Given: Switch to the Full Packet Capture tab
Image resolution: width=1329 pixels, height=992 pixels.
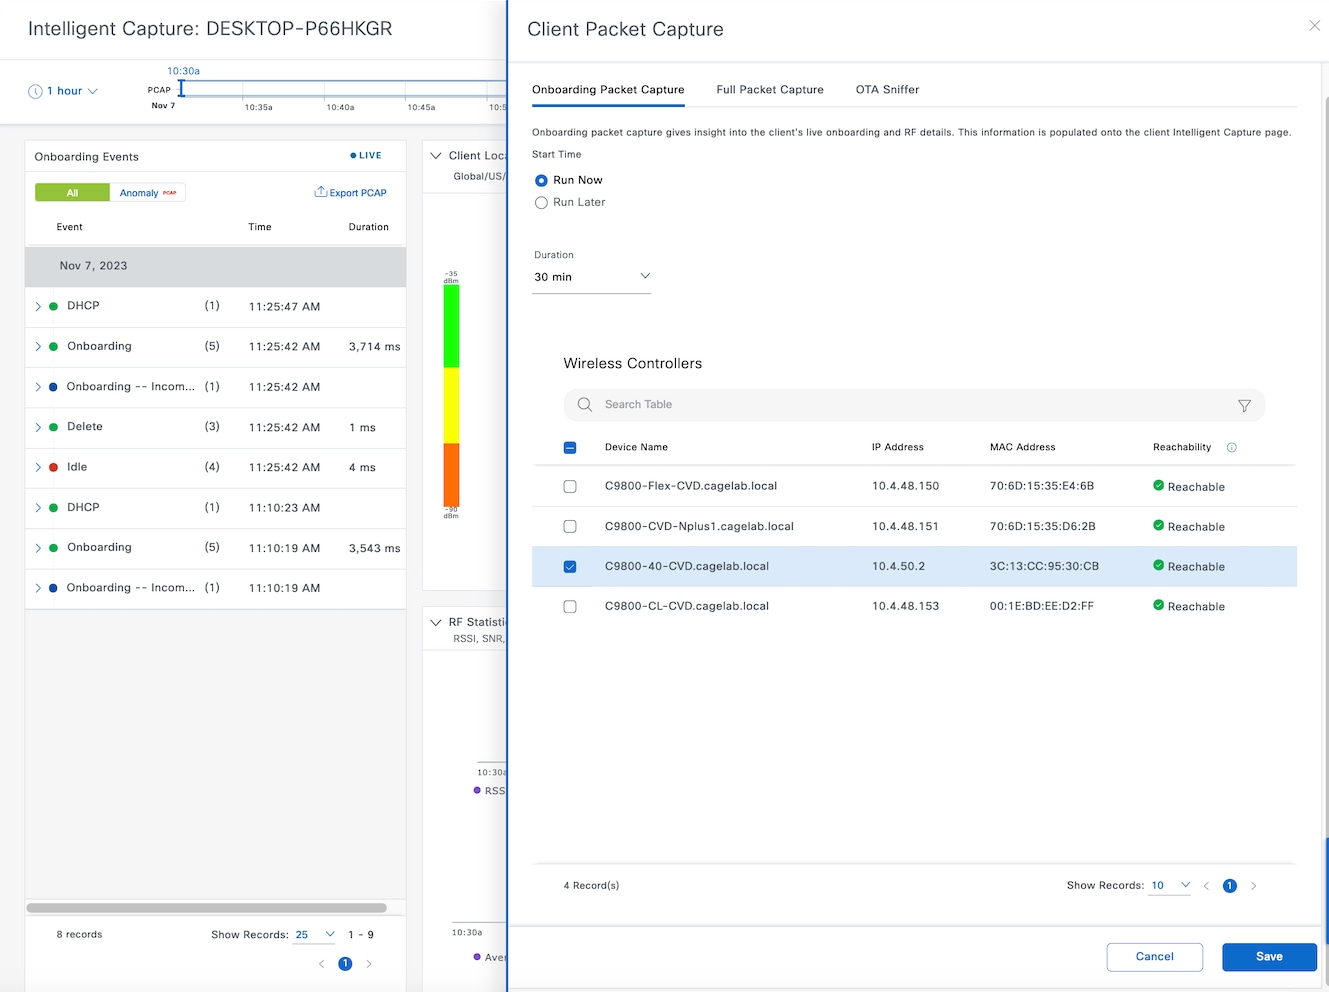Looking at the screenshot, I should 769,90.
